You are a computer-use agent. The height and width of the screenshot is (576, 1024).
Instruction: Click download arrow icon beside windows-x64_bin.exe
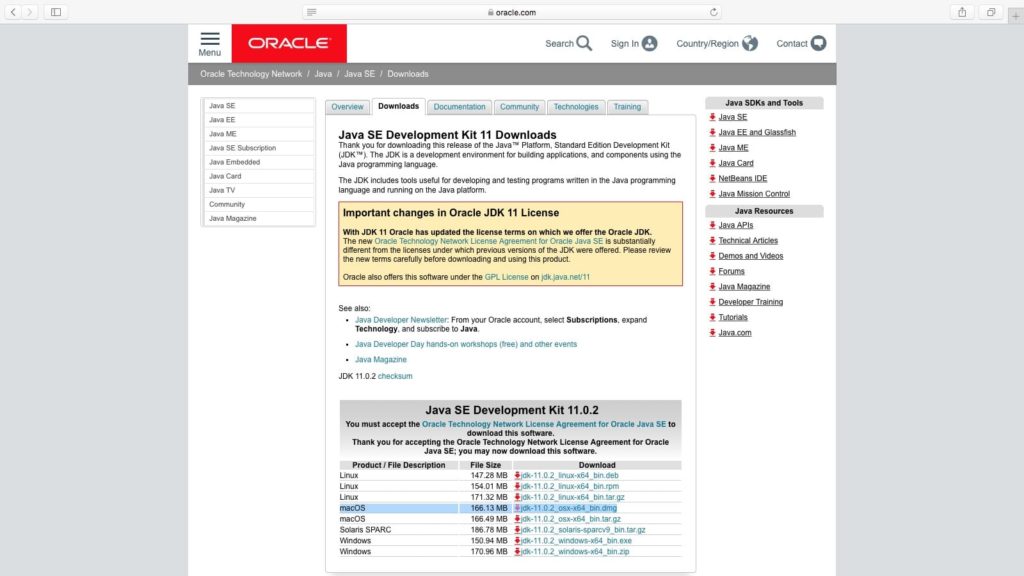(x=517, y=541)
